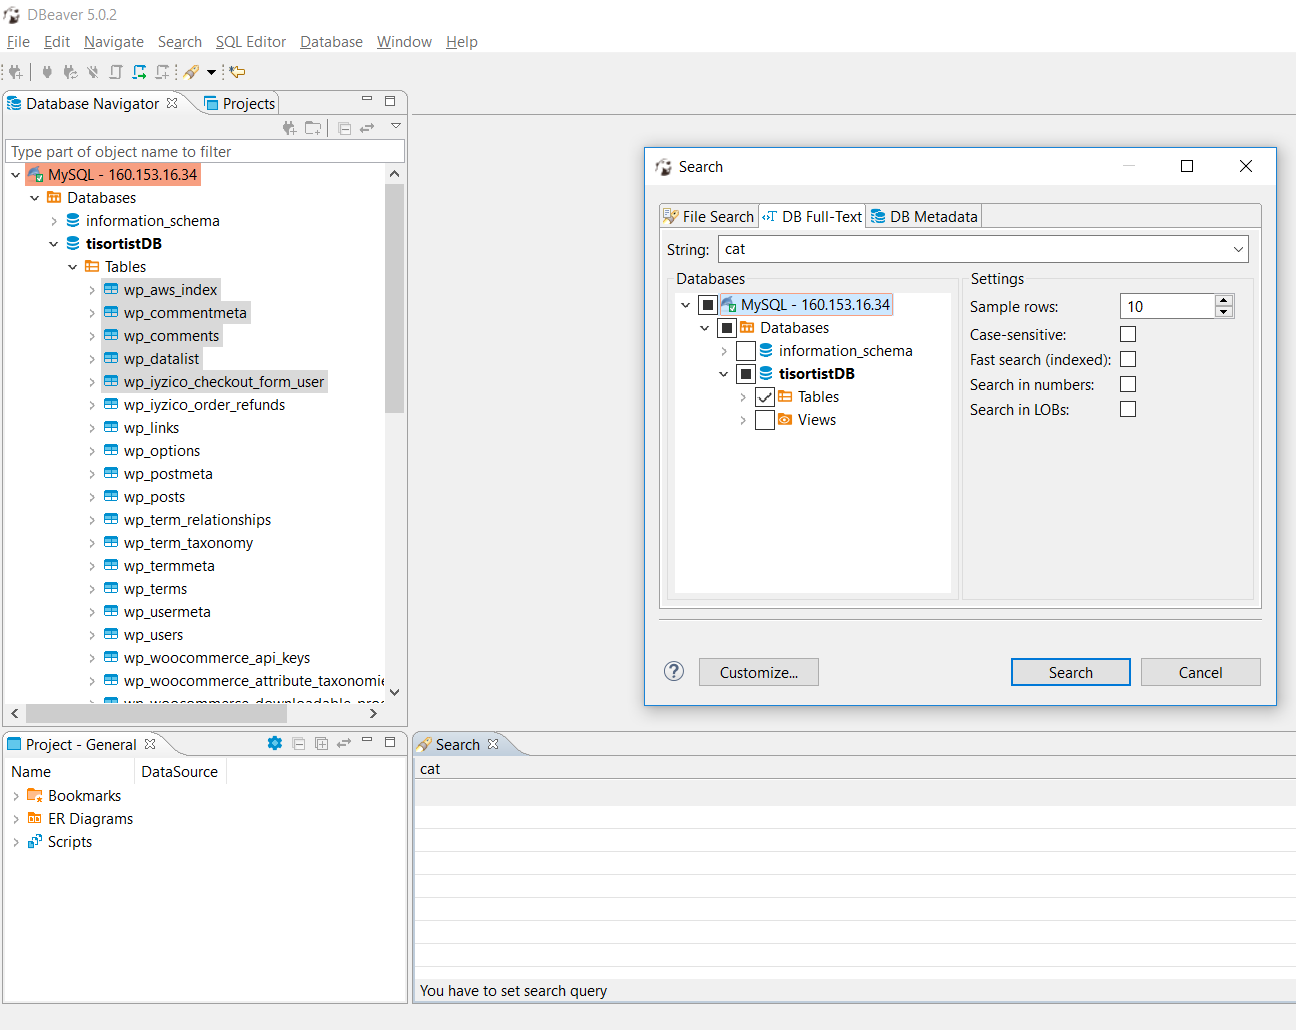This screenshot has width=1296, height=1030.
Task: Select the Reconnect icon
Action: coord(69,72)
